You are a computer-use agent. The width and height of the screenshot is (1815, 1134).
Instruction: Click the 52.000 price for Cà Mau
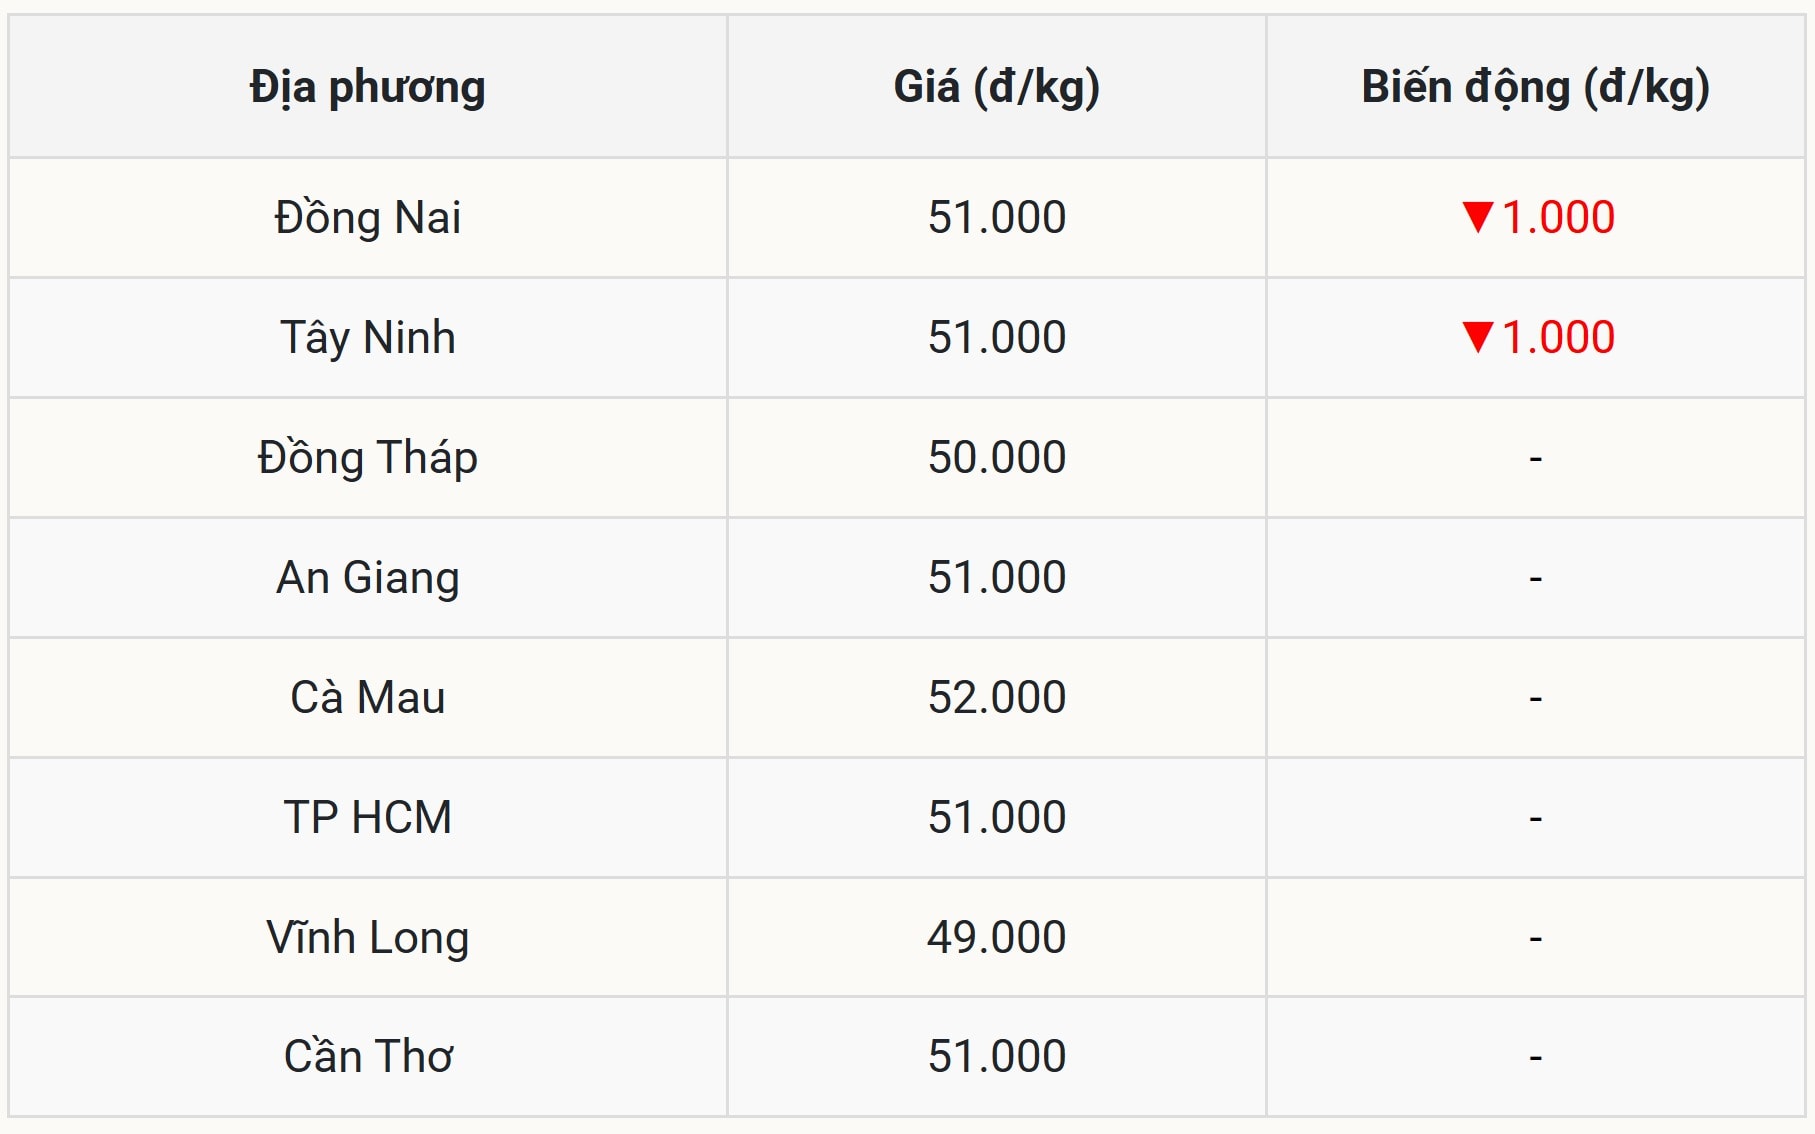pos(996,698)
